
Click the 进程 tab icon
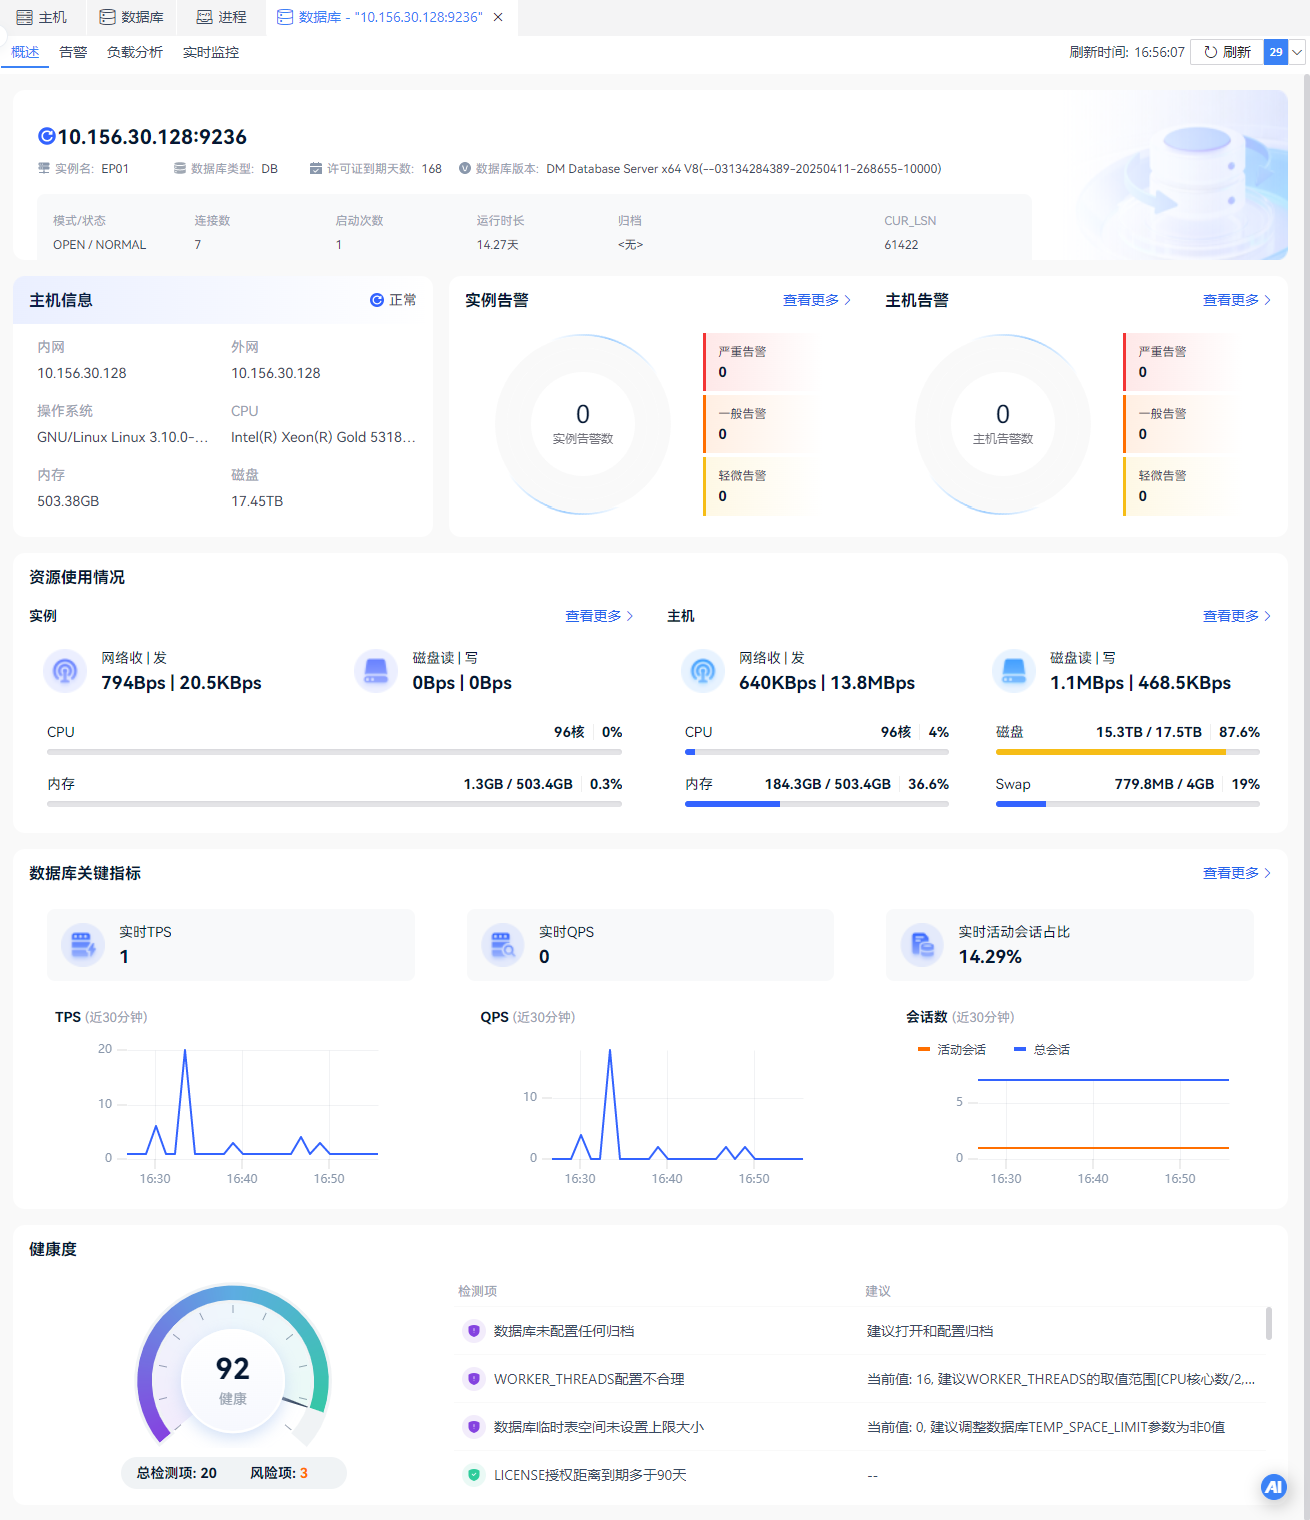tap(205, 17)
